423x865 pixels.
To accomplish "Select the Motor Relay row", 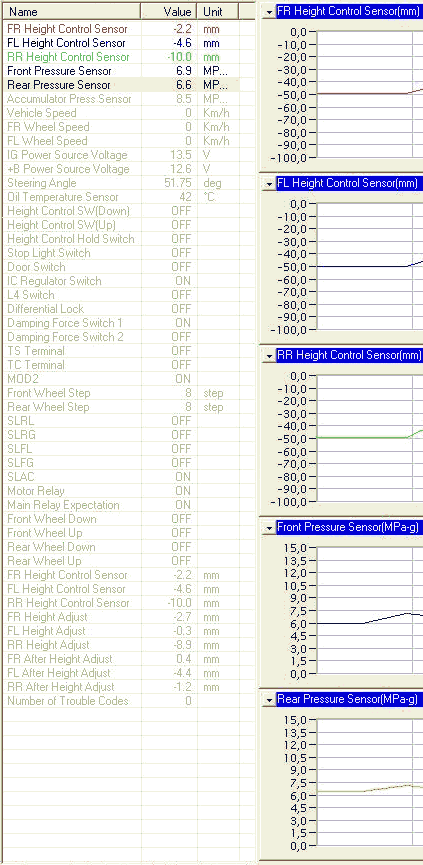I will click(x=128, y=491).
